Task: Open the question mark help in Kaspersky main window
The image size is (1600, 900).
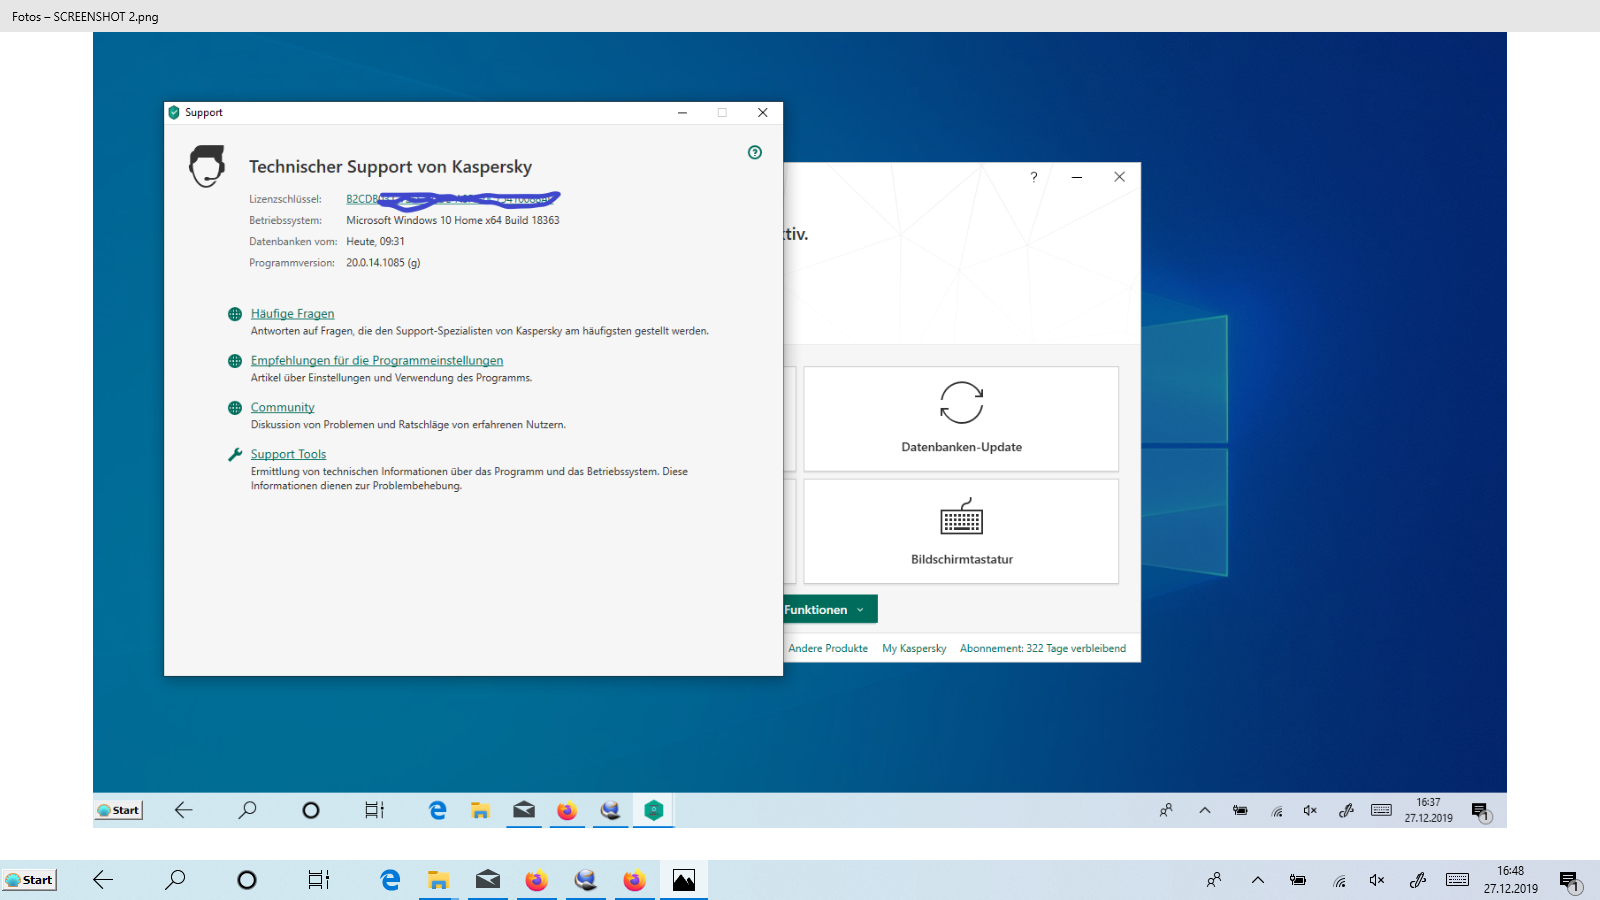Action: 1034,177
